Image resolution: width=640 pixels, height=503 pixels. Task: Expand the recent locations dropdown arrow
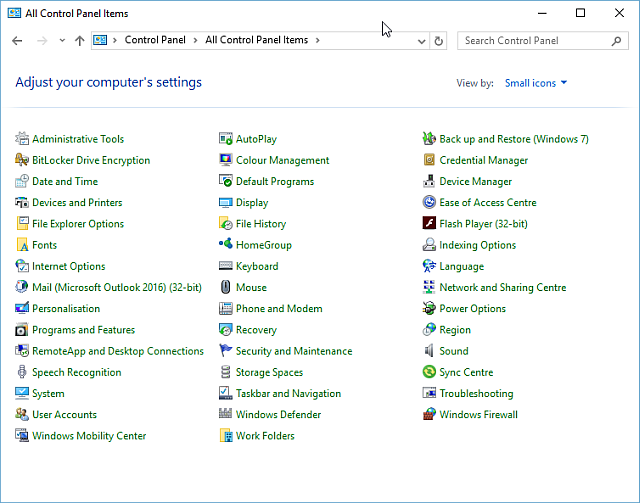pyautogui.click(x=62, y=41)
